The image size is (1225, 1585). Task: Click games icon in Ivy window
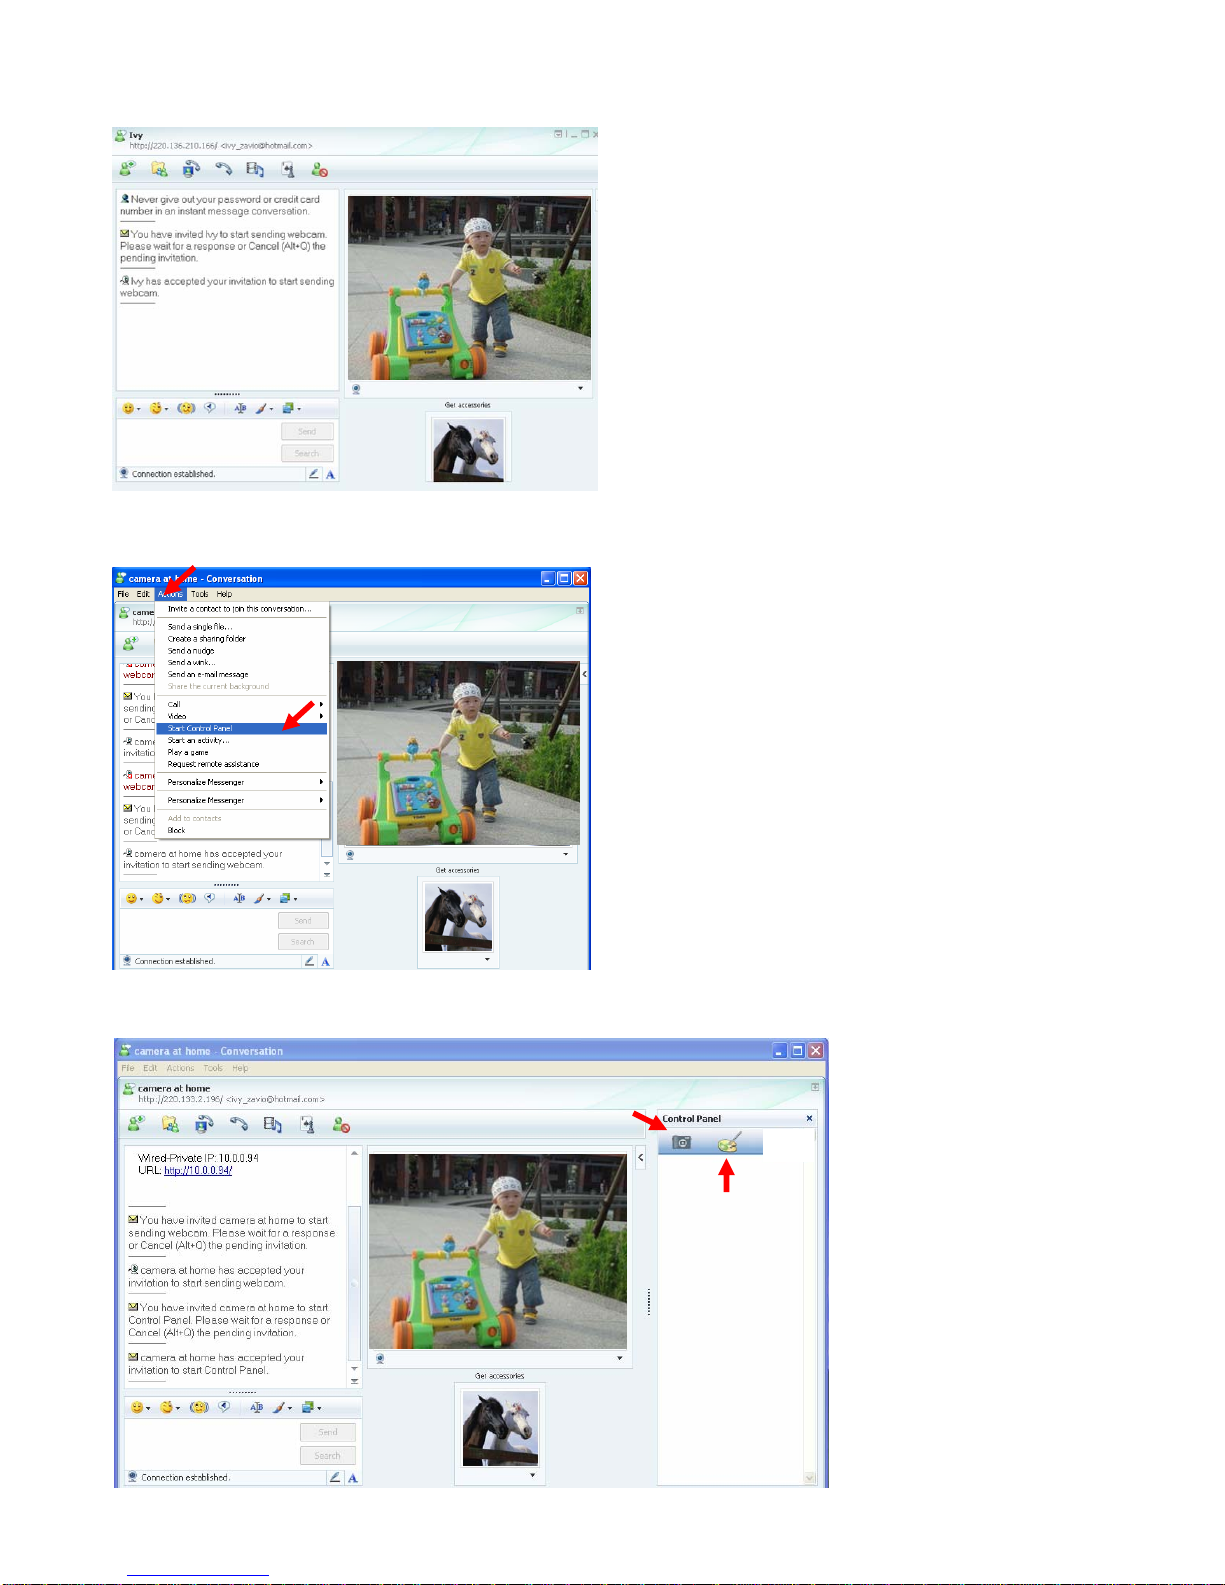tap(288, 170)
